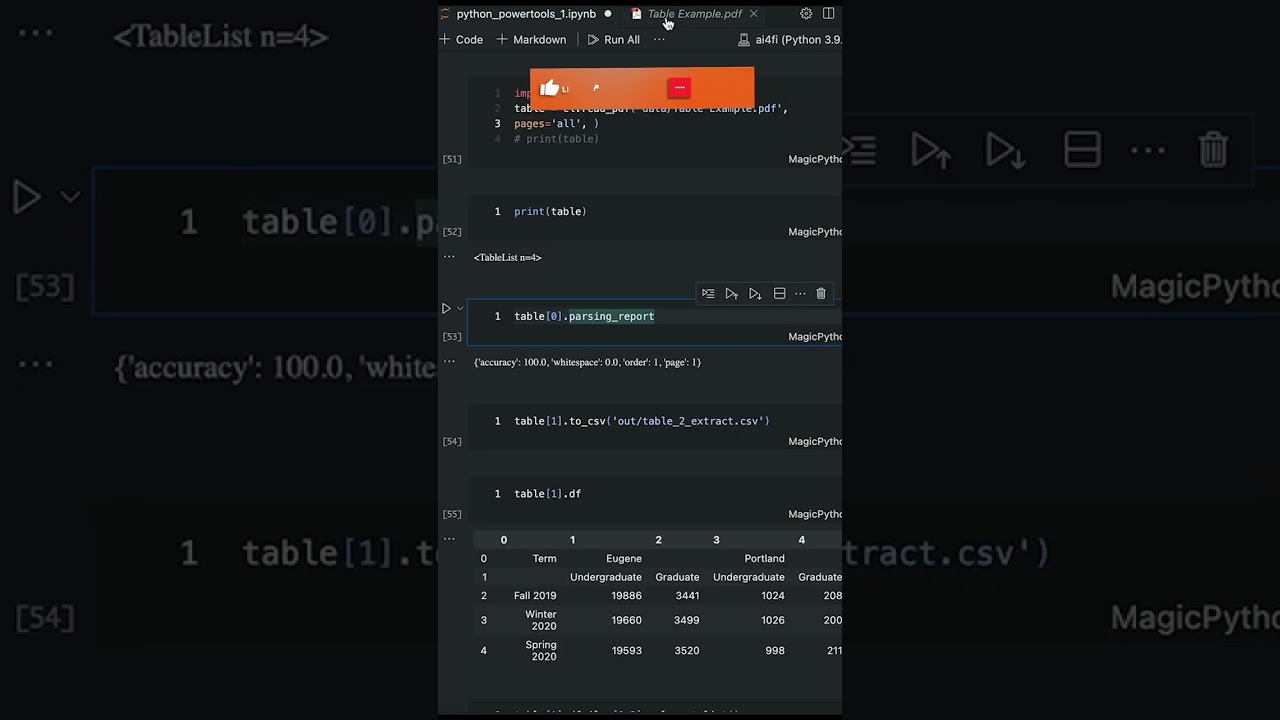1280x720 pixels.
Task: Change MagicPython language of cell 55
Action: [814, 514]
